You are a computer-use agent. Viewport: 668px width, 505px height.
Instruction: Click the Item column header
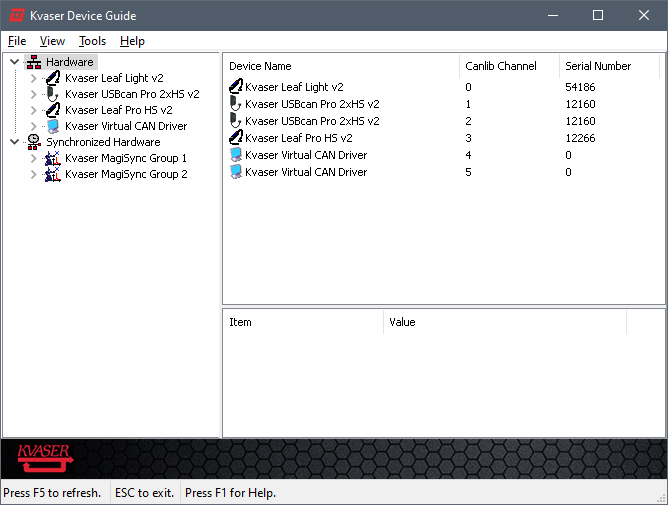[x=303, y=322]
